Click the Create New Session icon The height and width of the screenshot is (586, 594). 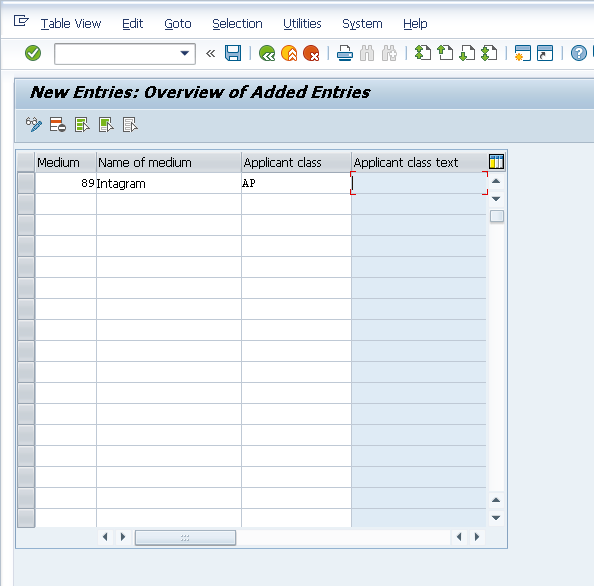(x=522, y=53)
